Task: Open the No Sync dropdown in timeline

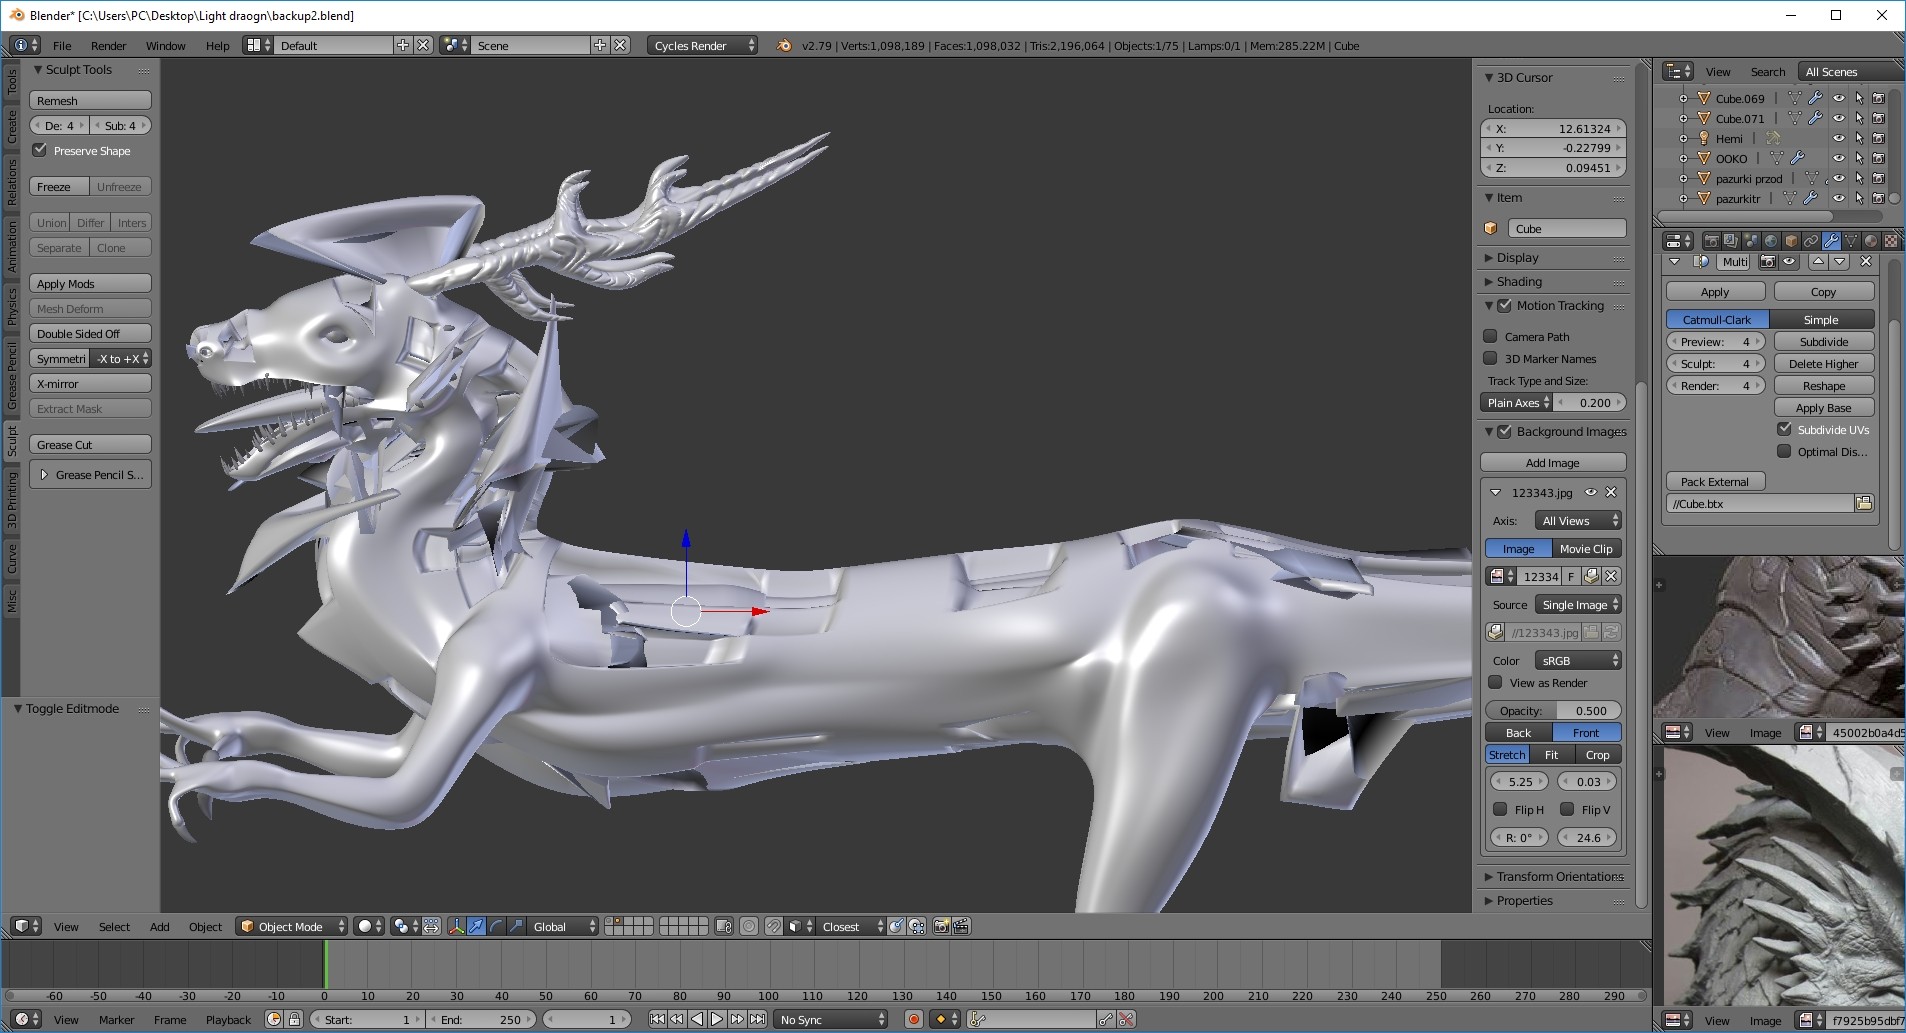Action: click(832, 1020)
